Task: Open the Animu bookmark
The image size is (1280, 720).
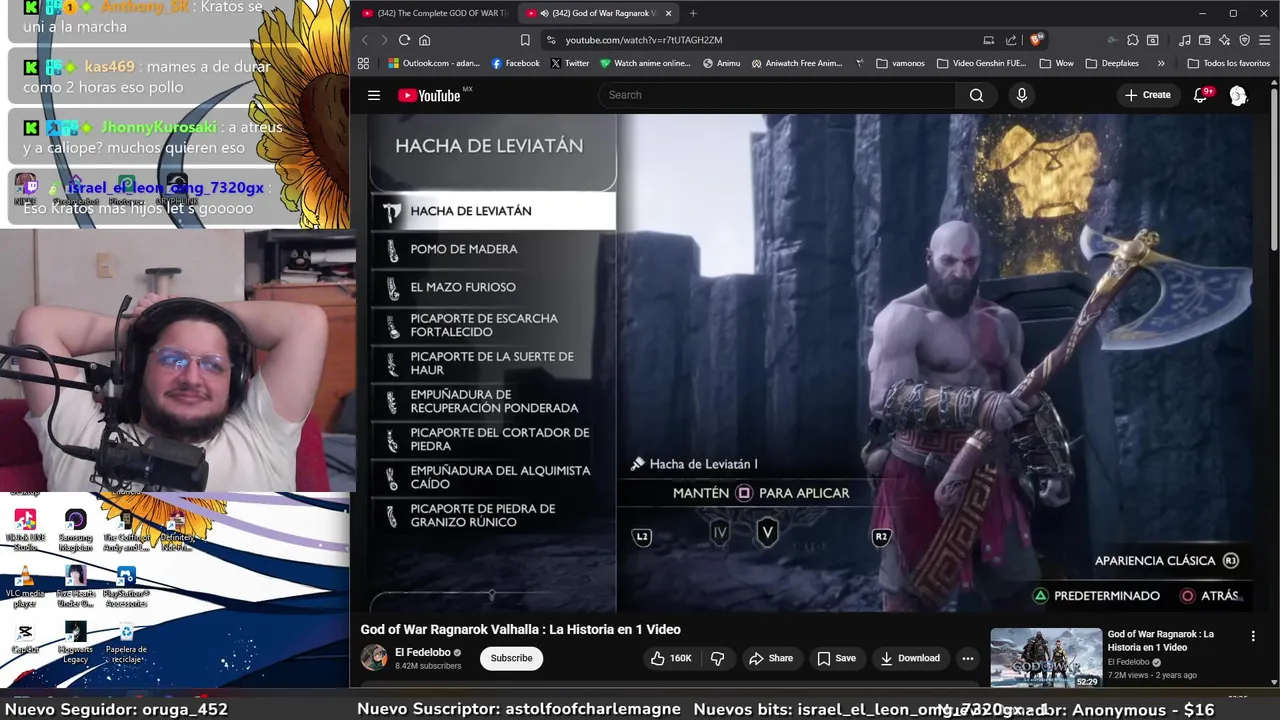Action: coord(721,63)
